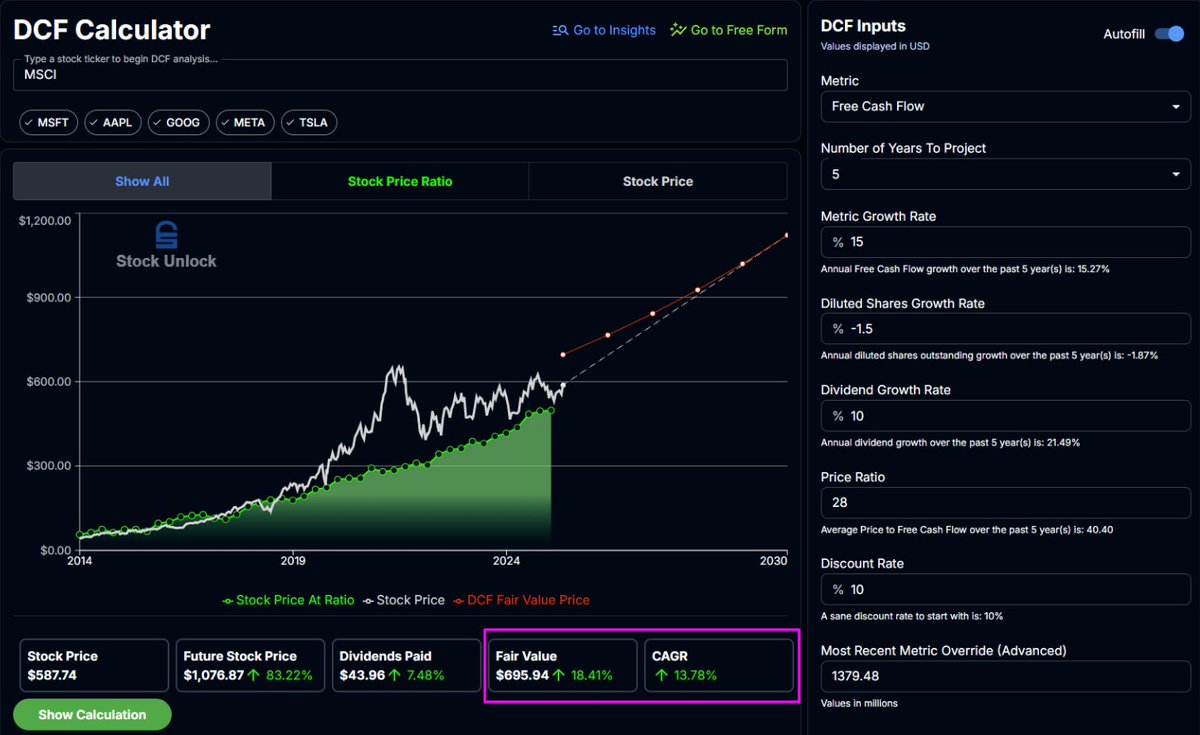
Task: Click the 40.40 average price ratio hint
Action: click(x=967, y=529)
